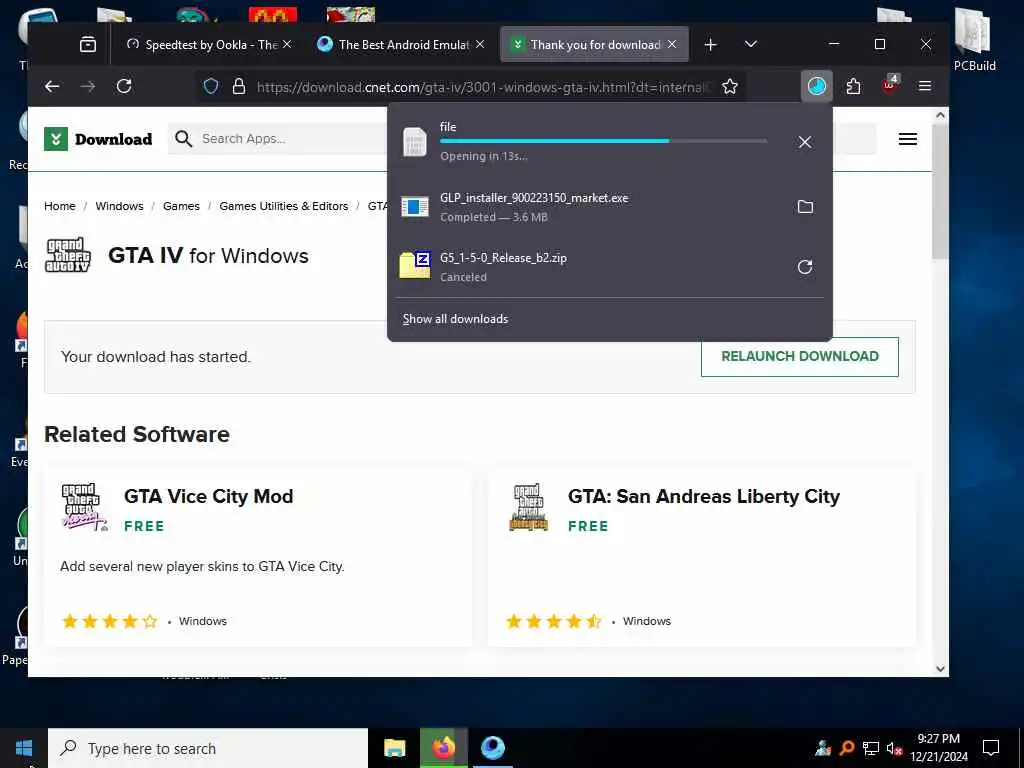
Task: Click the taskbar clock and date
Action: coord(939,748)
